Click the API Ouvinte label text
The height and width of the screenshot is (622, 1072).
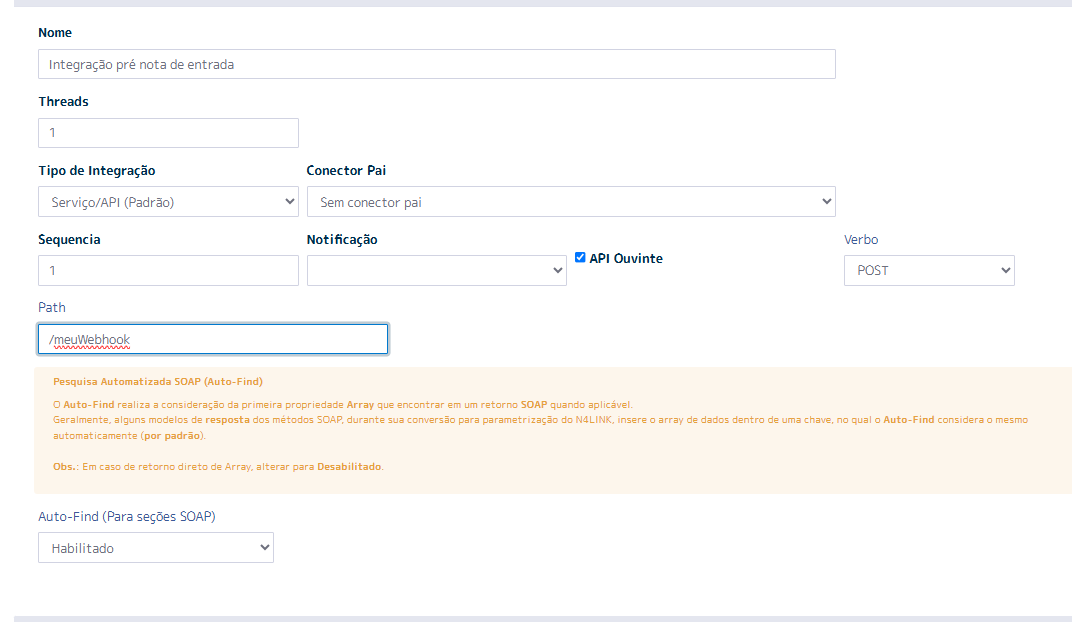point(626,258)
